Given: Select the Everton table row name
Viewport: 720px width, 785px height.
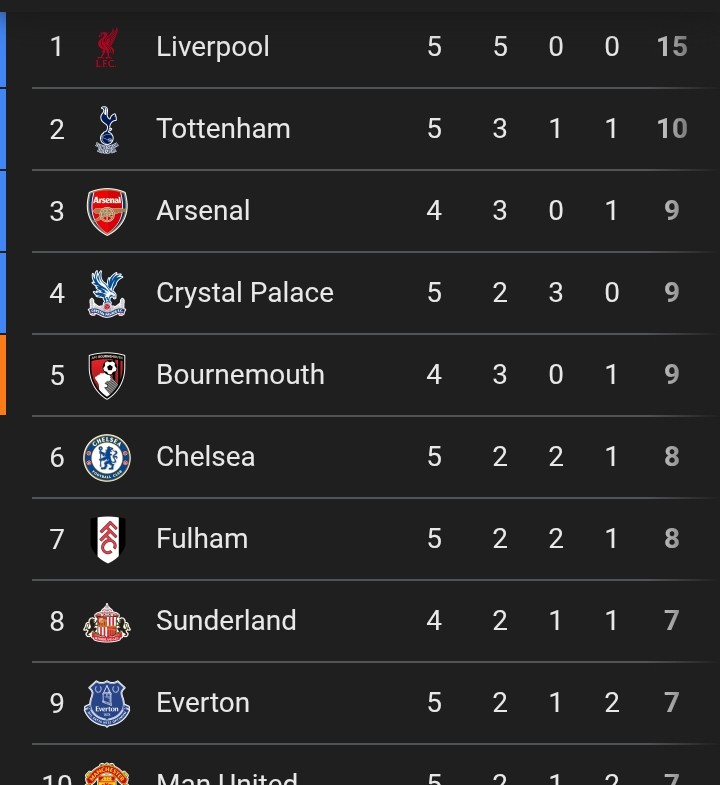Looking at the screenshot, I should (x=203, y=703).
